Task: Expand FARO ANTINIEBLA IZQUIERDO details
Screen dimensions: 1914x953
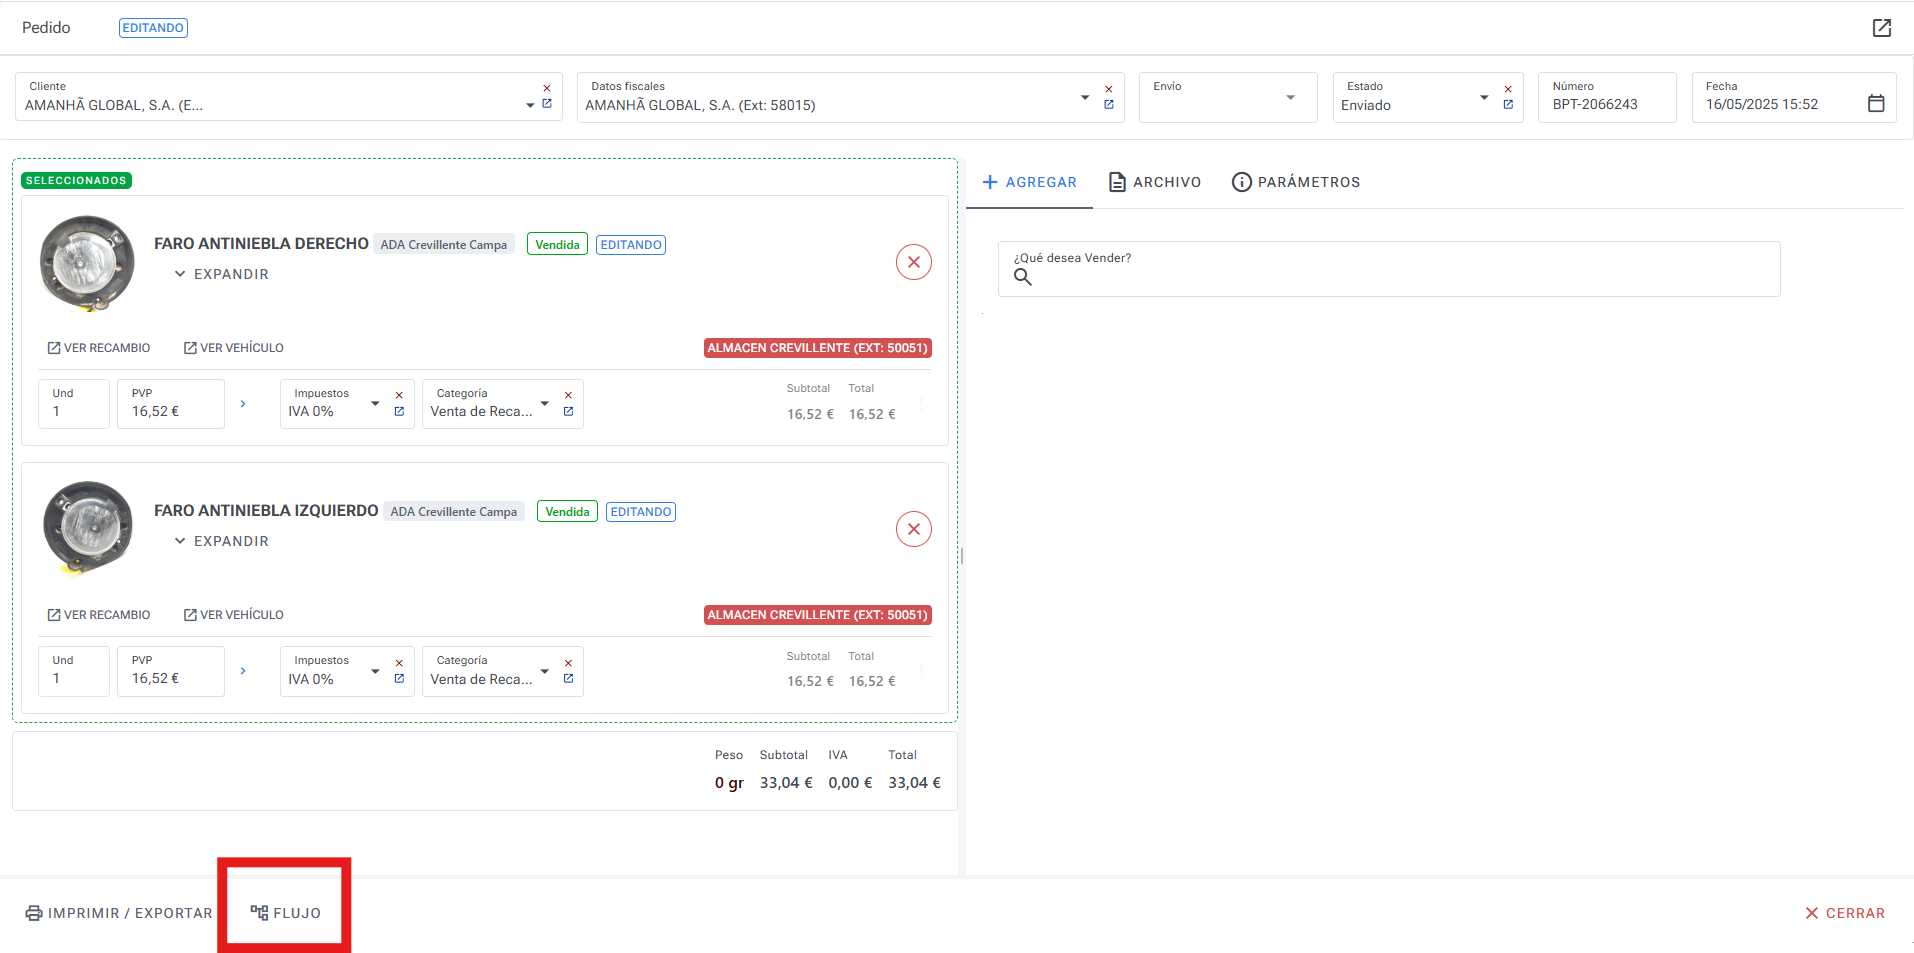Action: pos(221,541)
